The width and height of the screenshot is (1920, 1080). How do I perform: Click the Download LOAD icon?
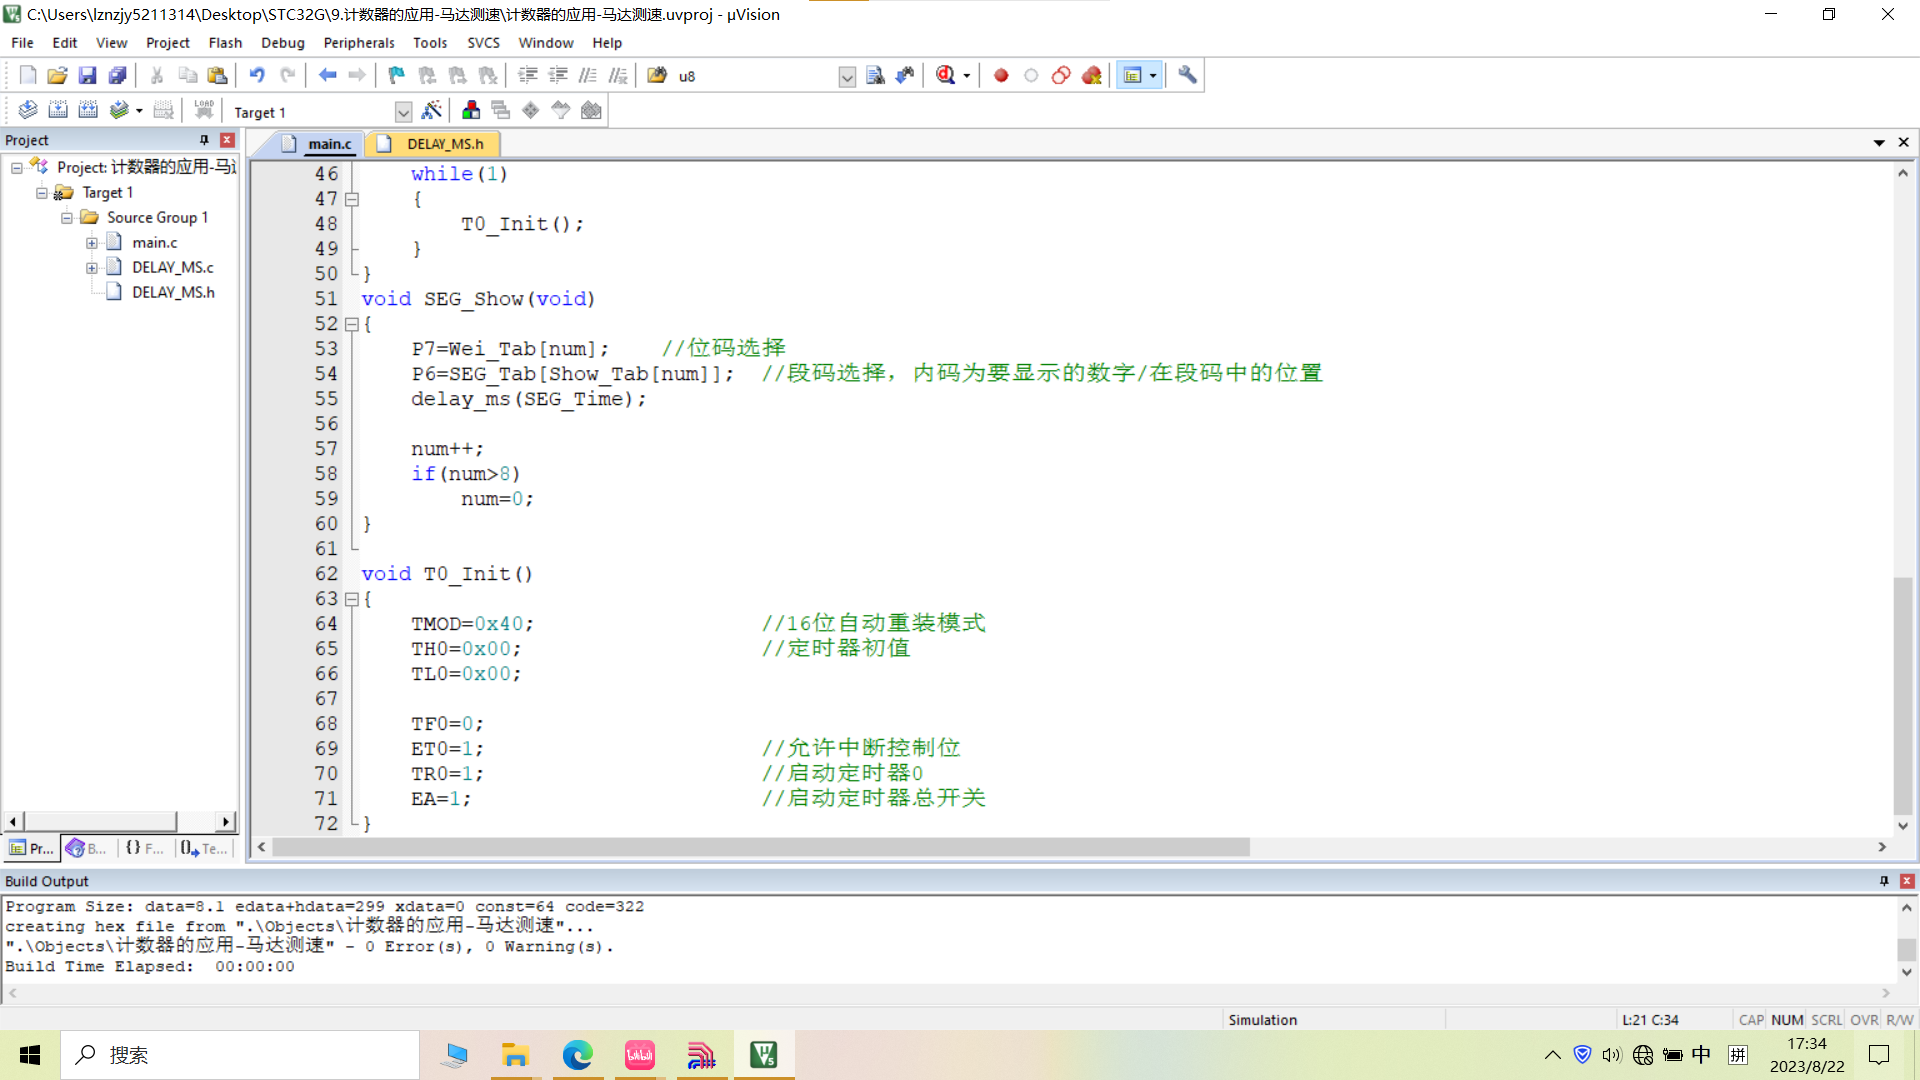[204, 110]
